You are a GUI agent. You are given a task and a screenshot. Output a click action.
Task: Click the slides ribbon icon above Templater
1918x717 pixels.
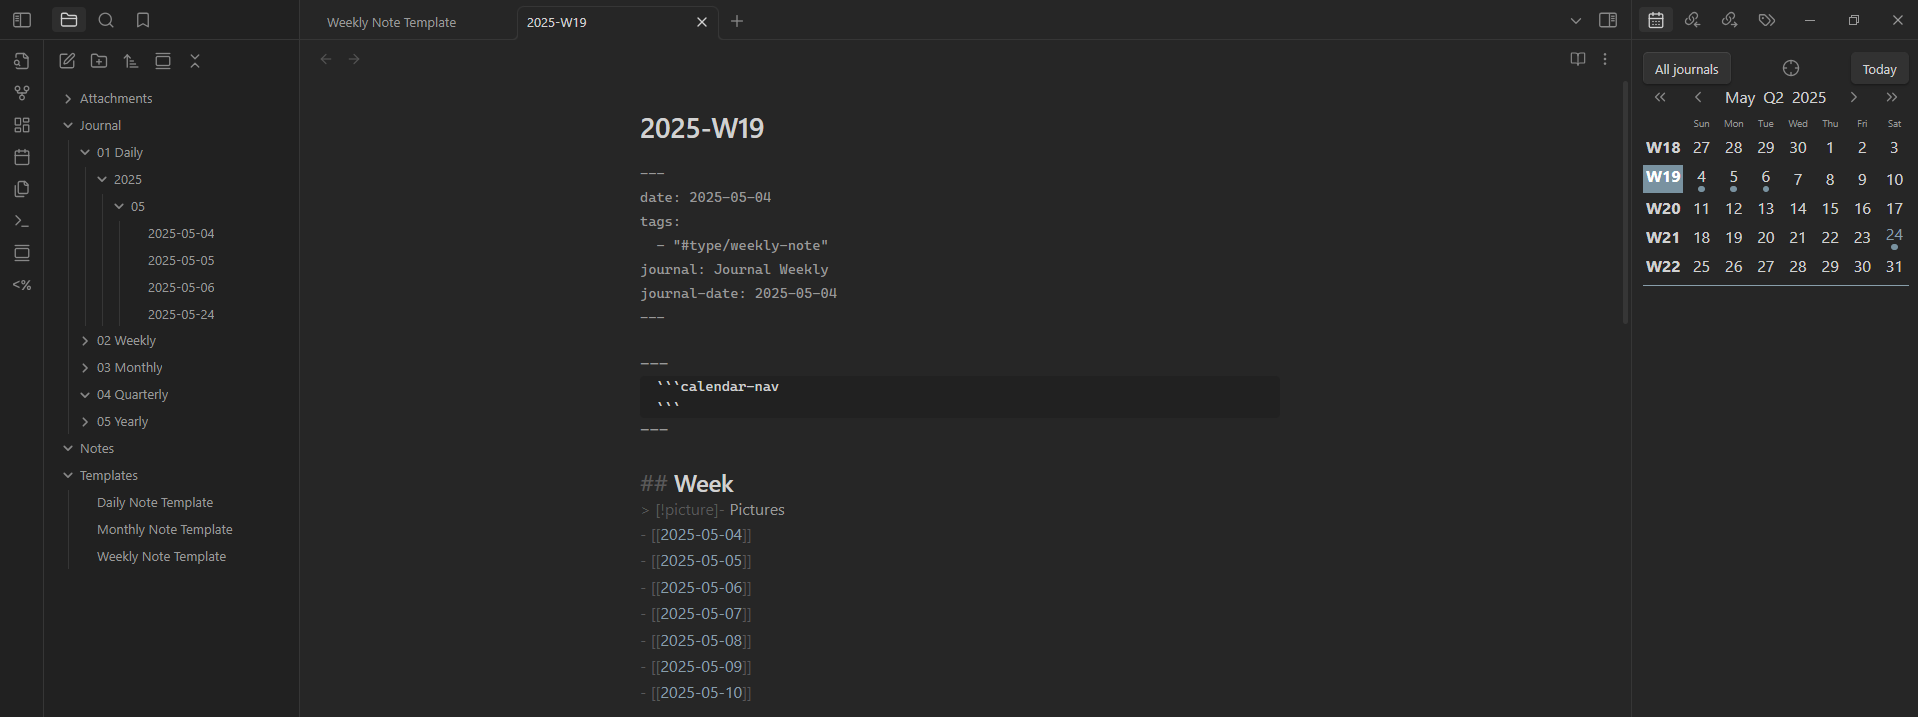22,253
